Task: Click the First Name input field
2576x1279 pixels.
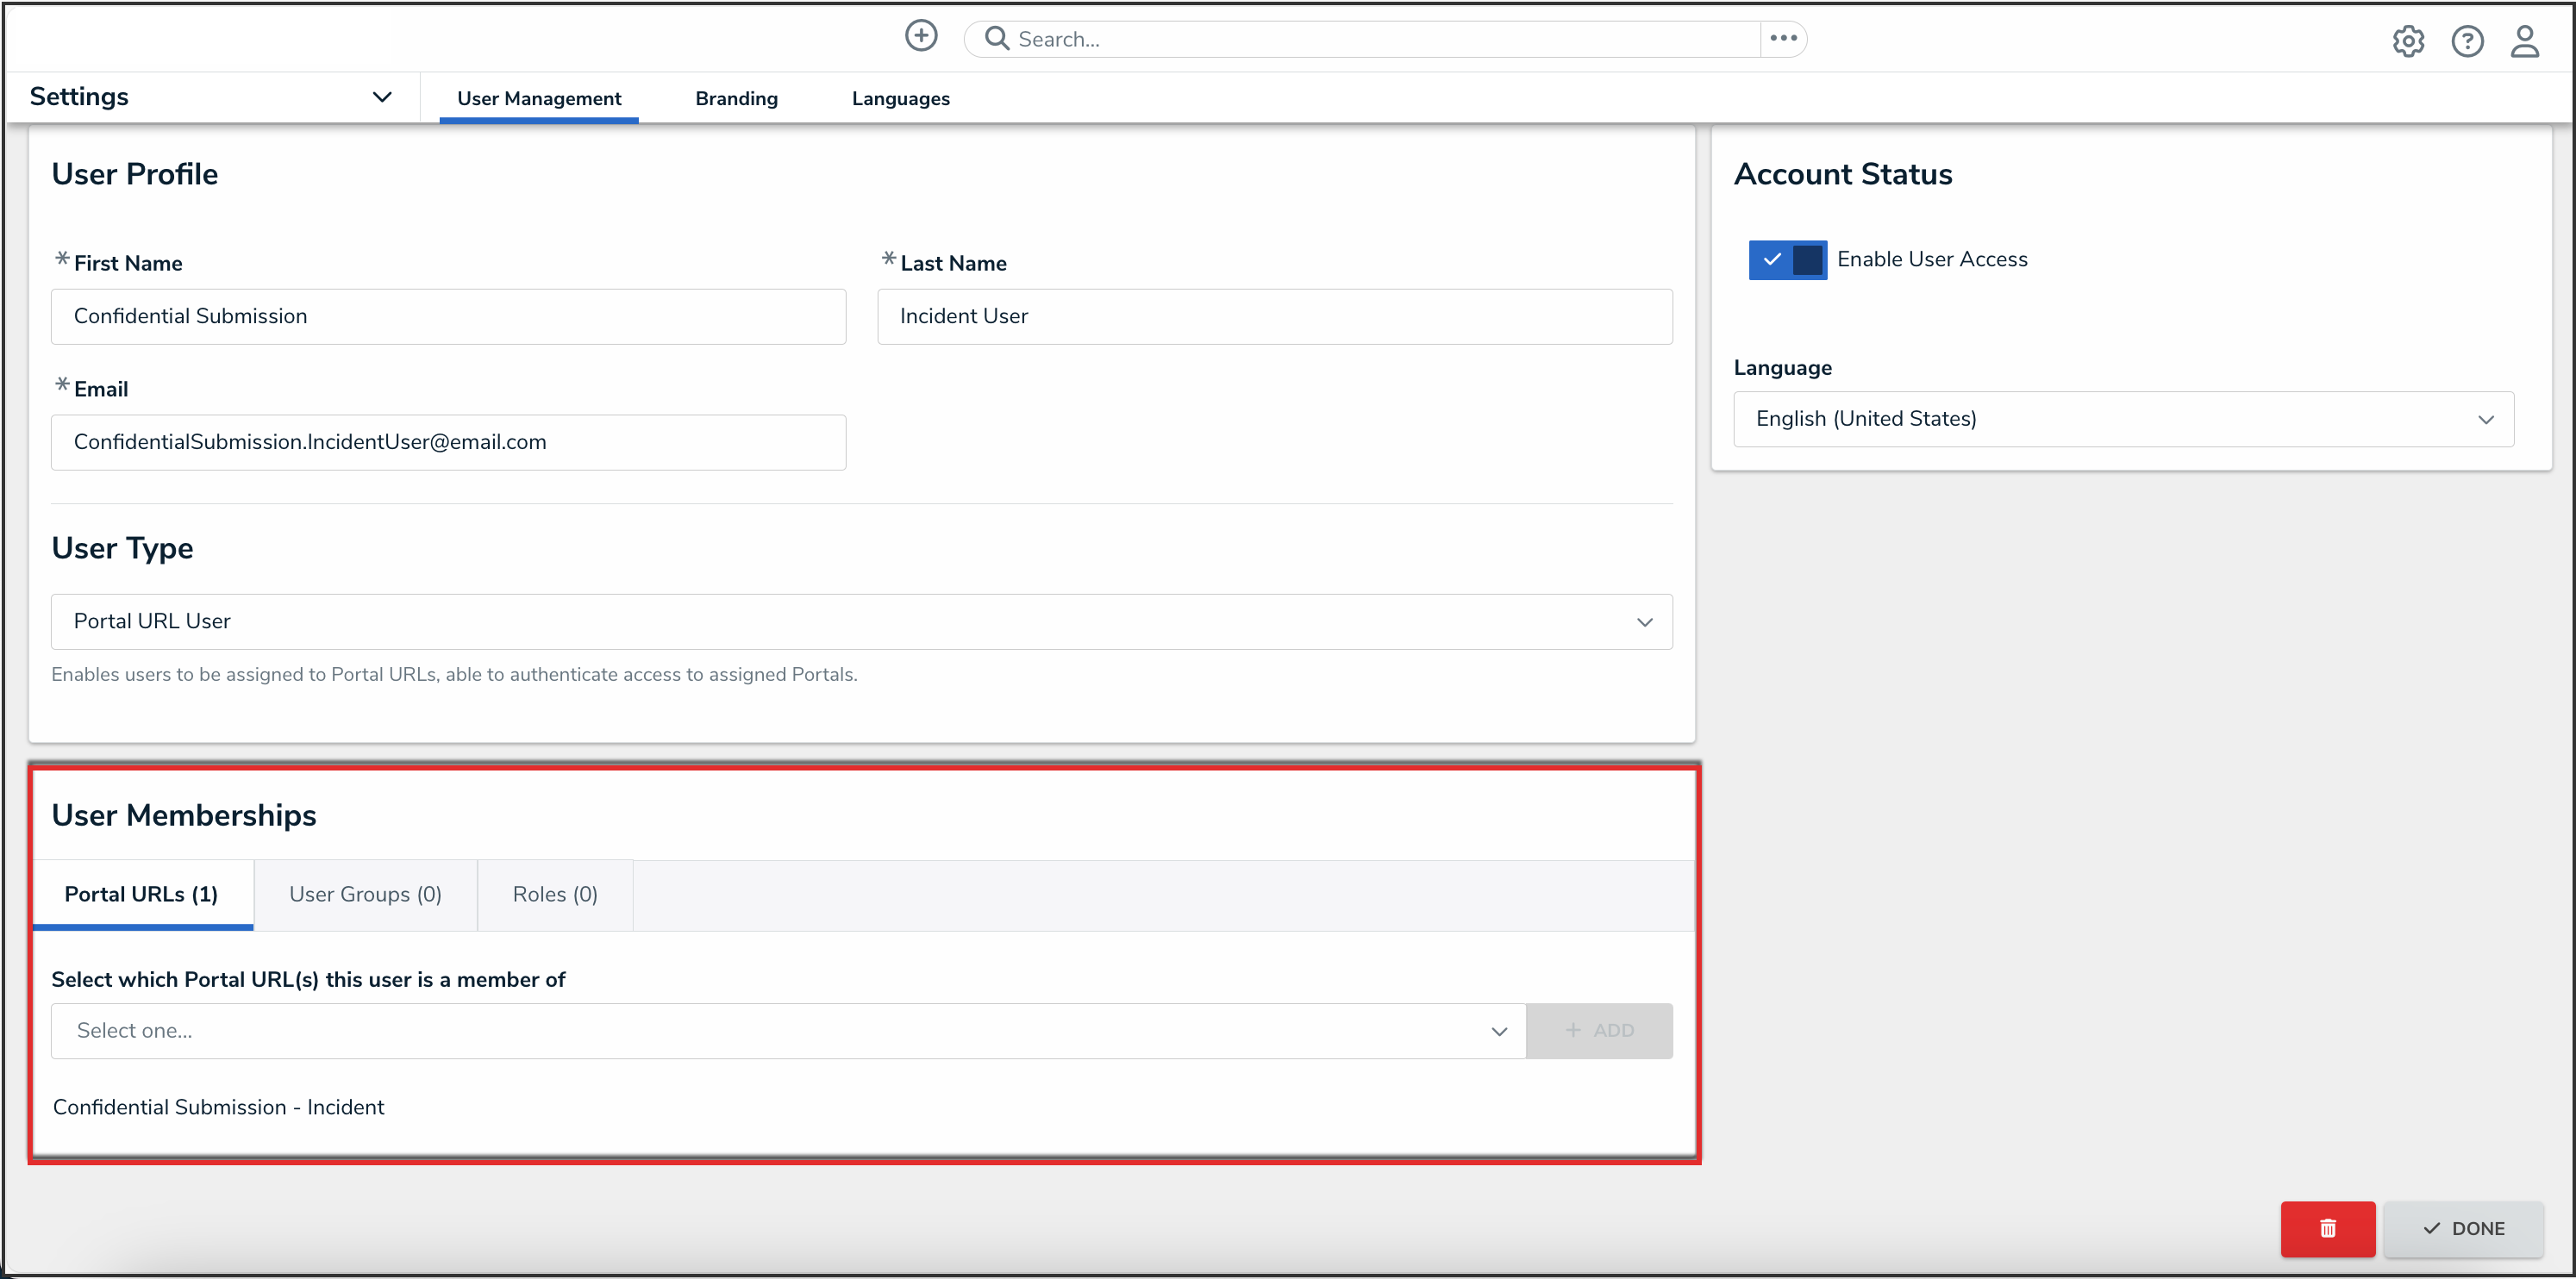Action: (448, 317)
